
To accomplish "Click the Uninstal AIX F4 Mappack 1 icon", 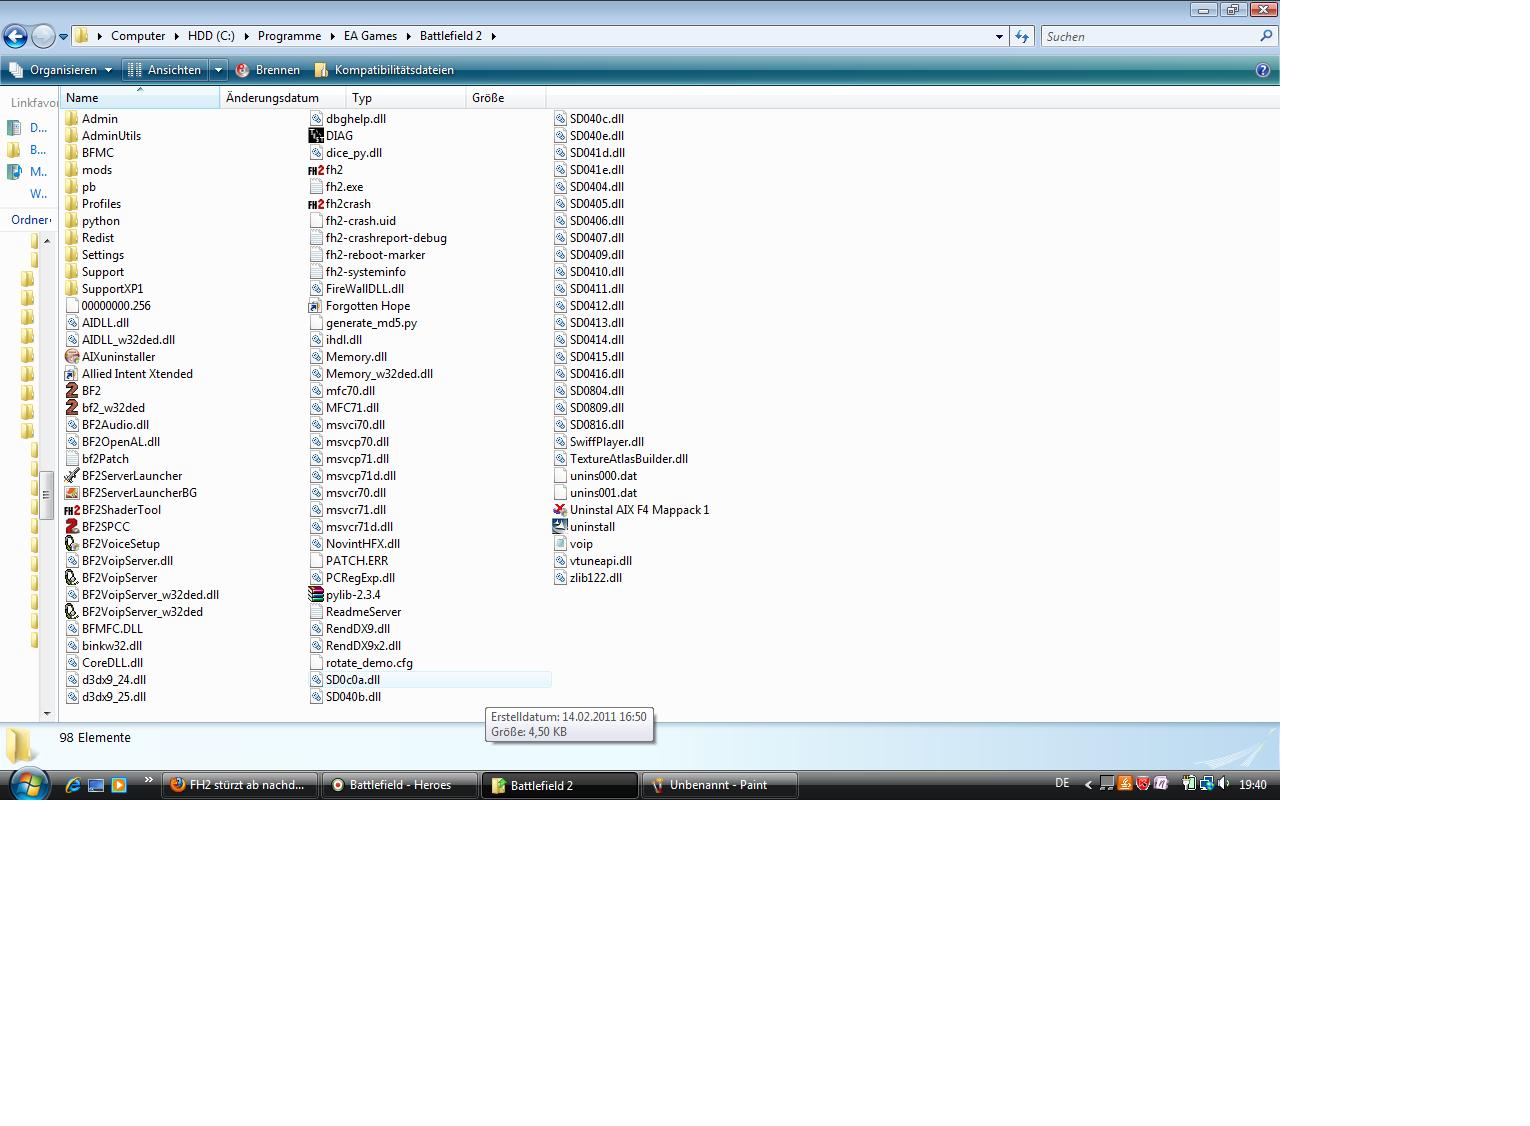I will (x=560, y=510).
